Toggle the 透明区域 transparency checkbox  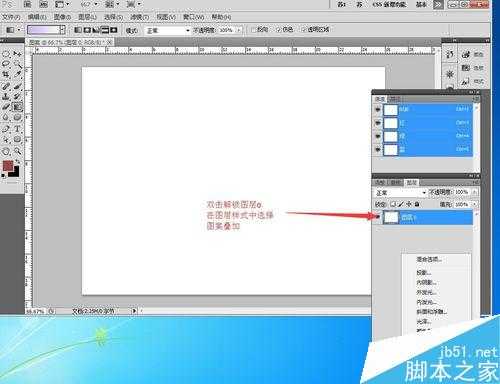(x=304, y=30)
